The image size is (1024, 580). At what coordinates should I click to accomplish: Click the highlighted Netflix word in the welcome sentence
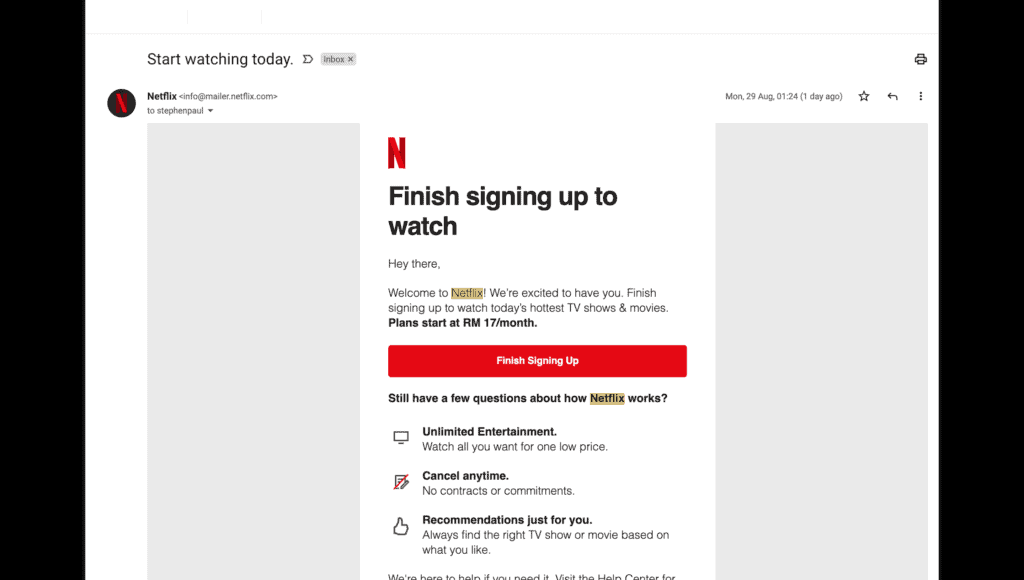467,293
